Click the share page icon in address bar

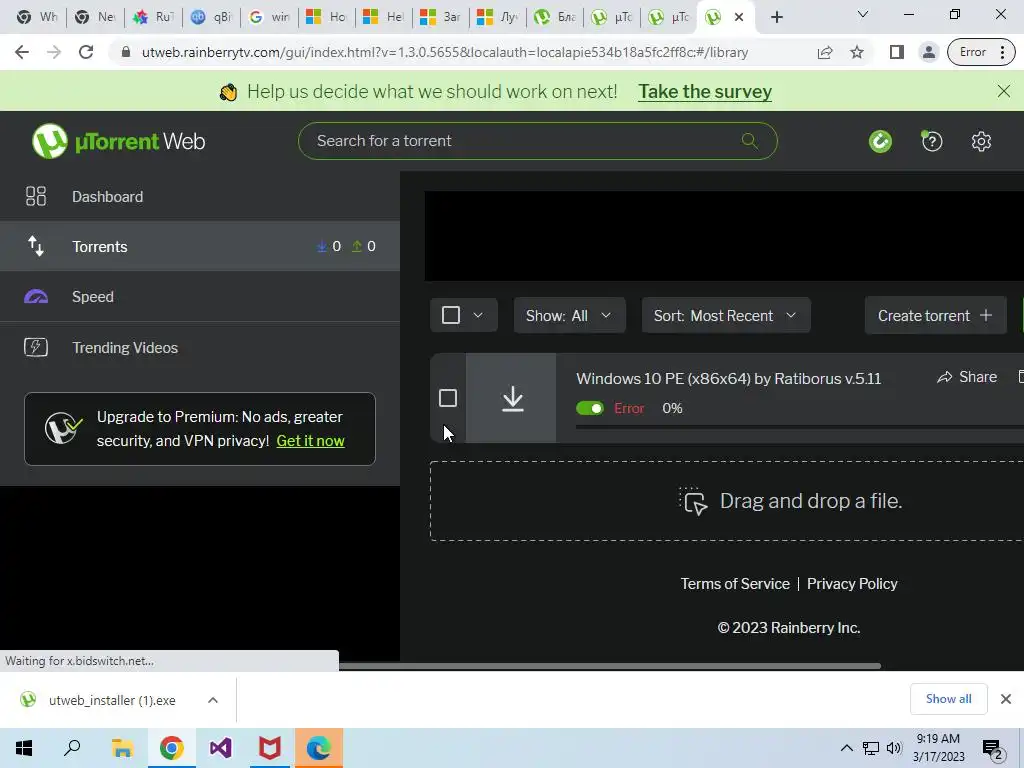point(825,52)
